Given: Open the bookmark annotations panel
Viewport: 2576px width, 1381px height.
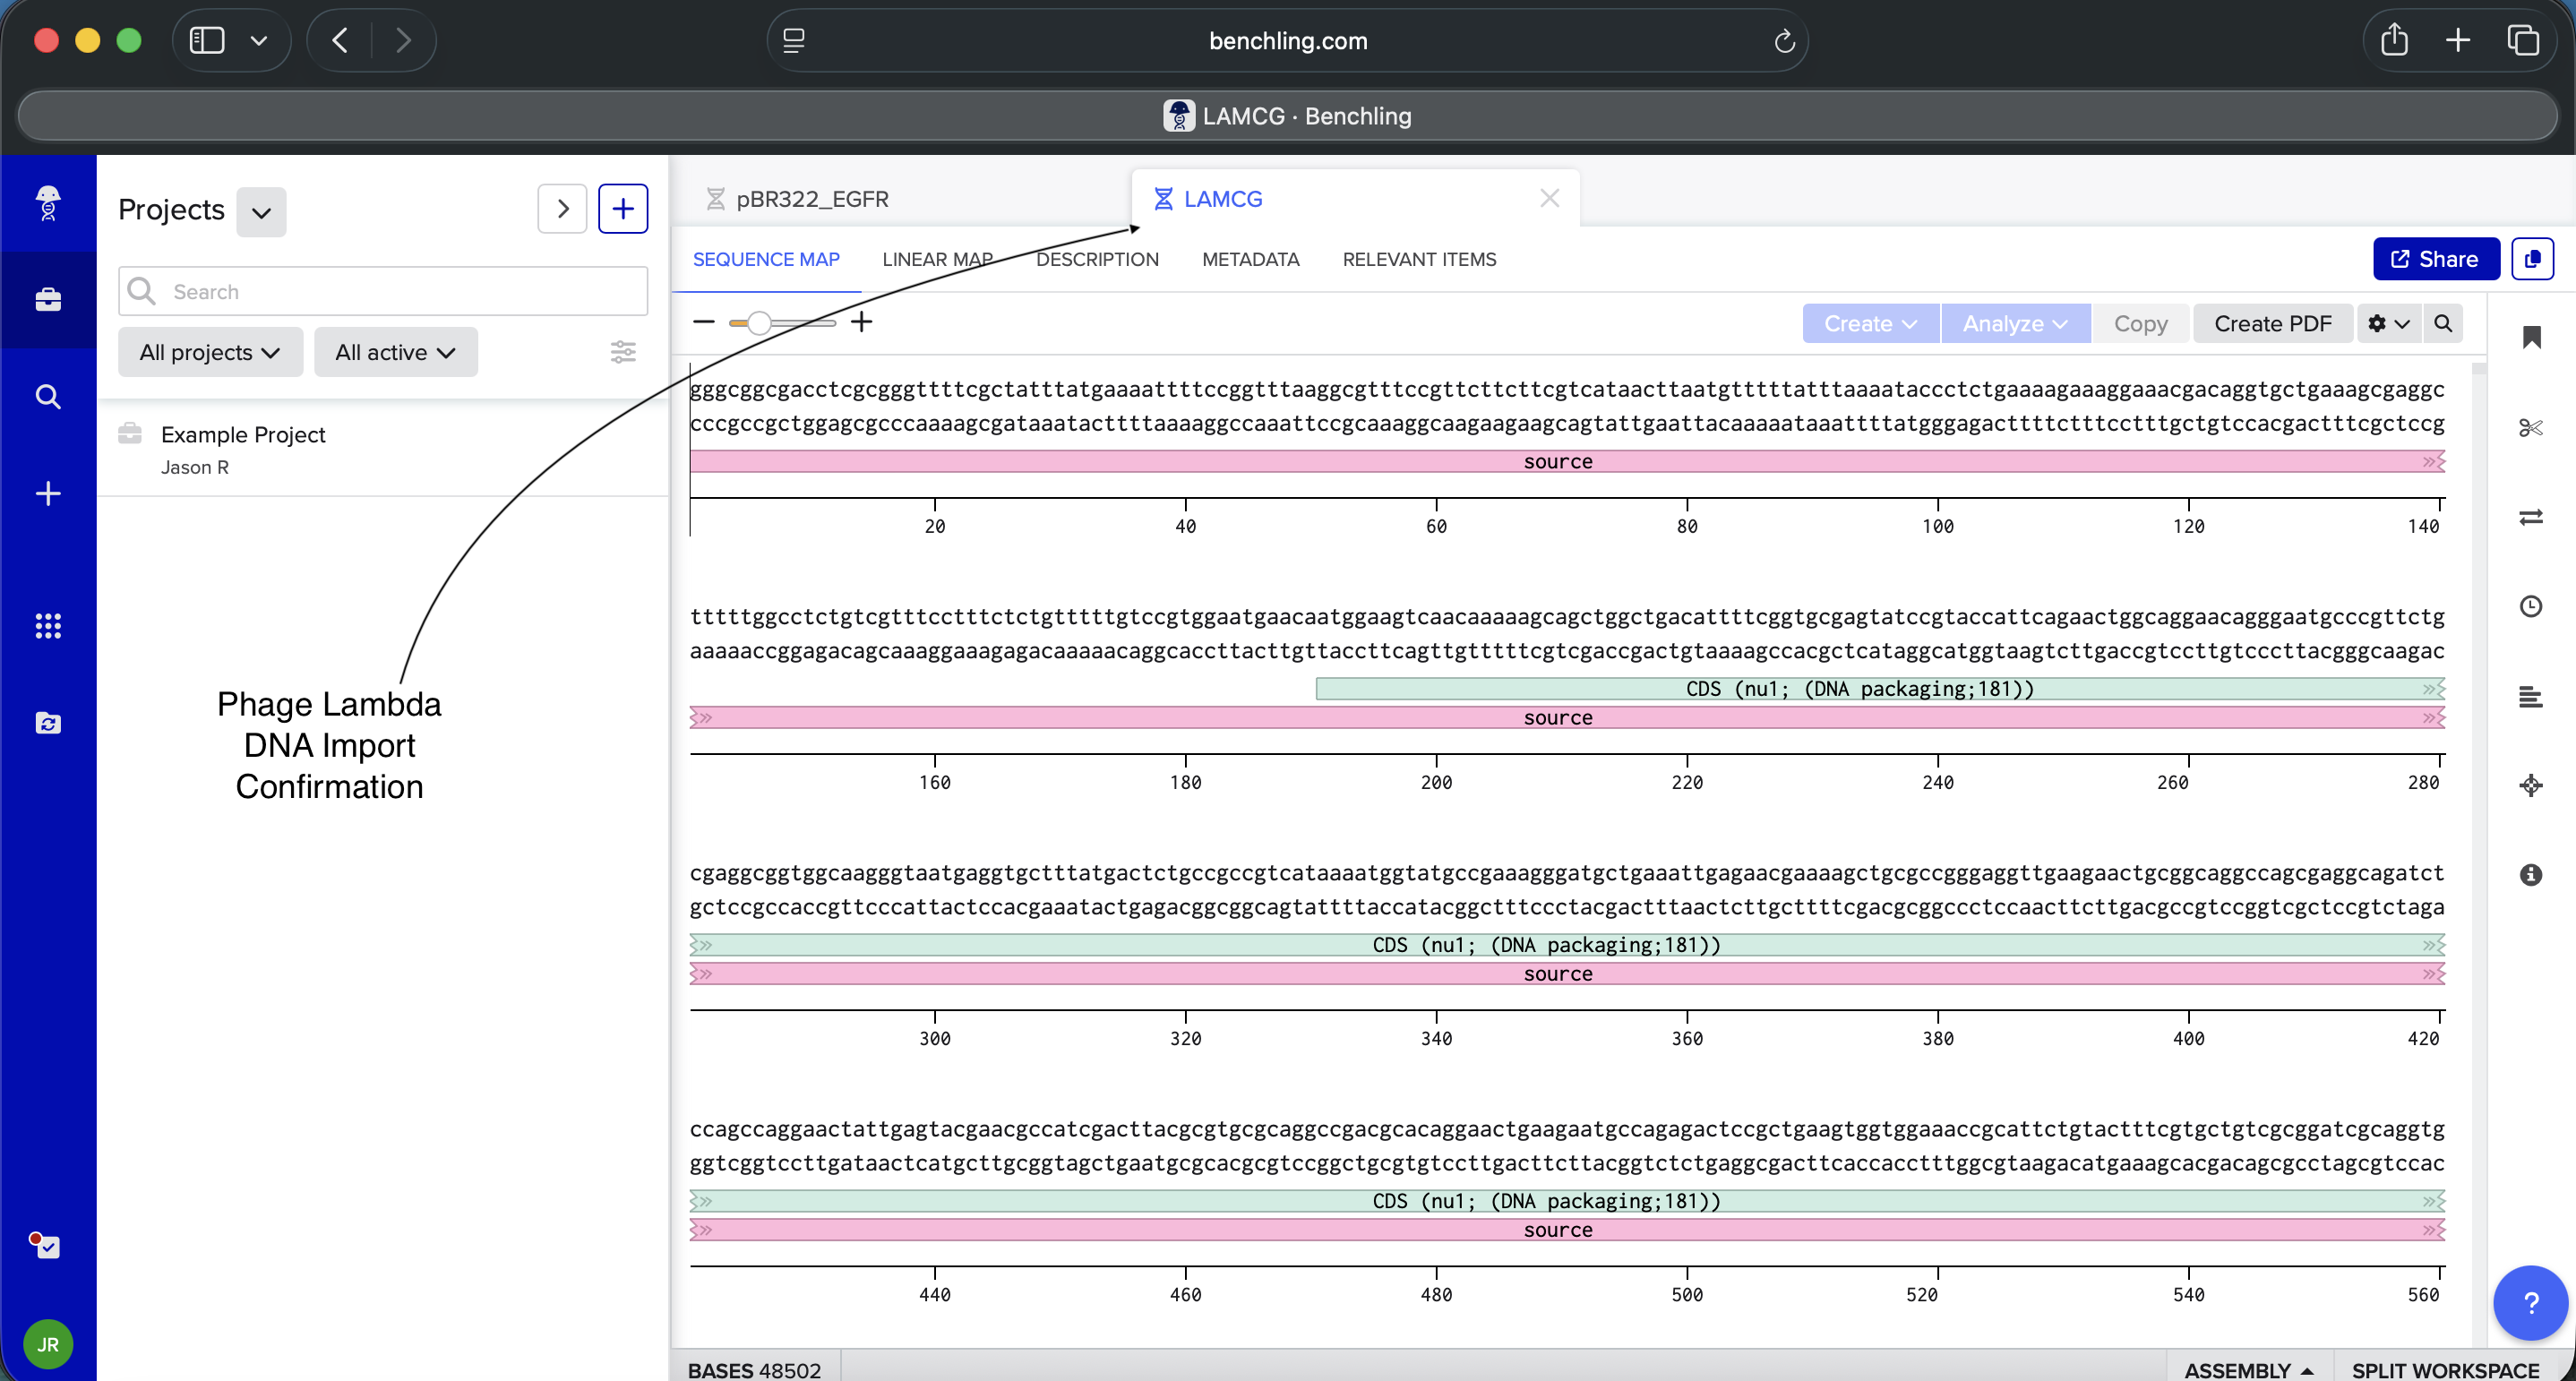Looking at the screenshot, I should pyautogui.click(x=2532, y=338).
